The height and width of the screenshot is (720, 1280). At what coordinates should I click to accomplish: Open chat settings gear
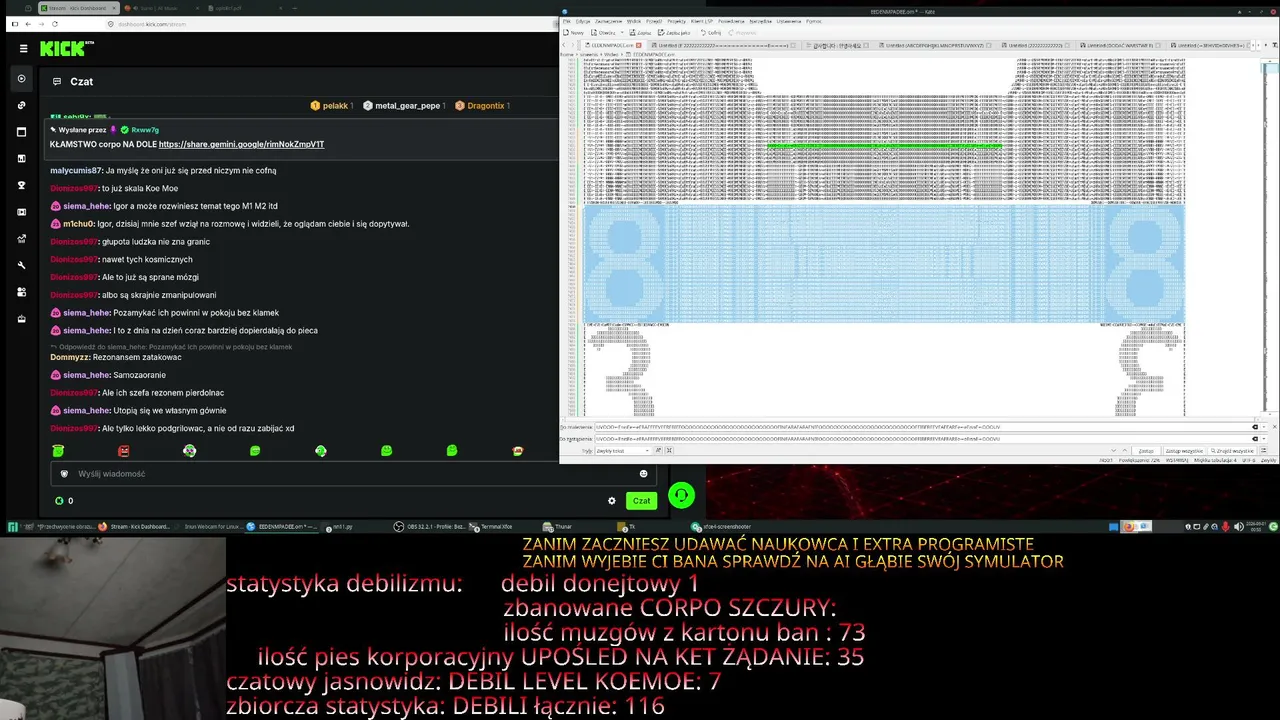[x=612, y=501]
